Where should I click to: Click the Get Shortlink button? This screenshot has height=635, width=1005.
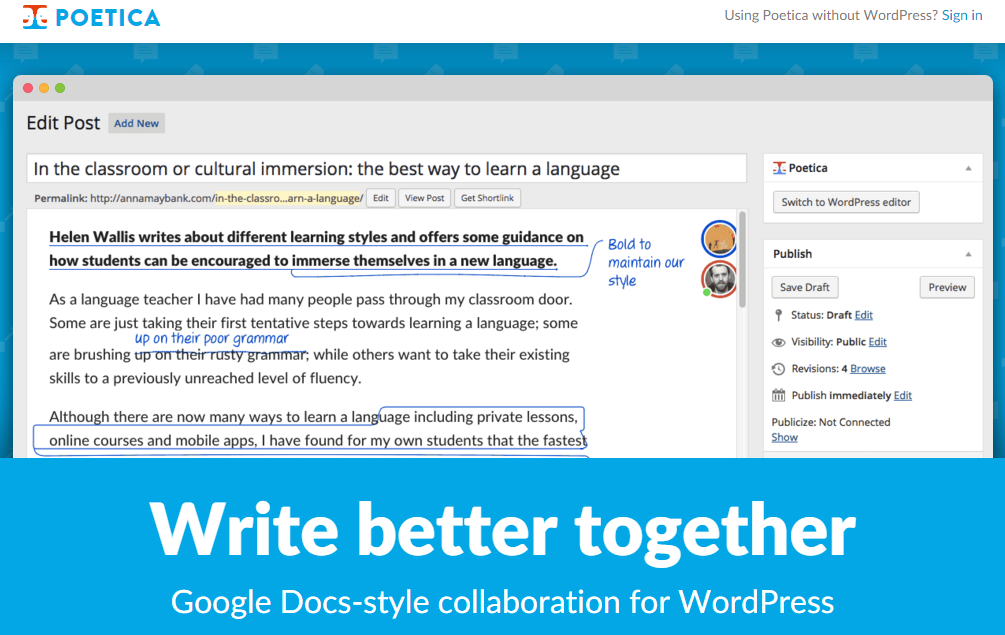pos(487,198)
